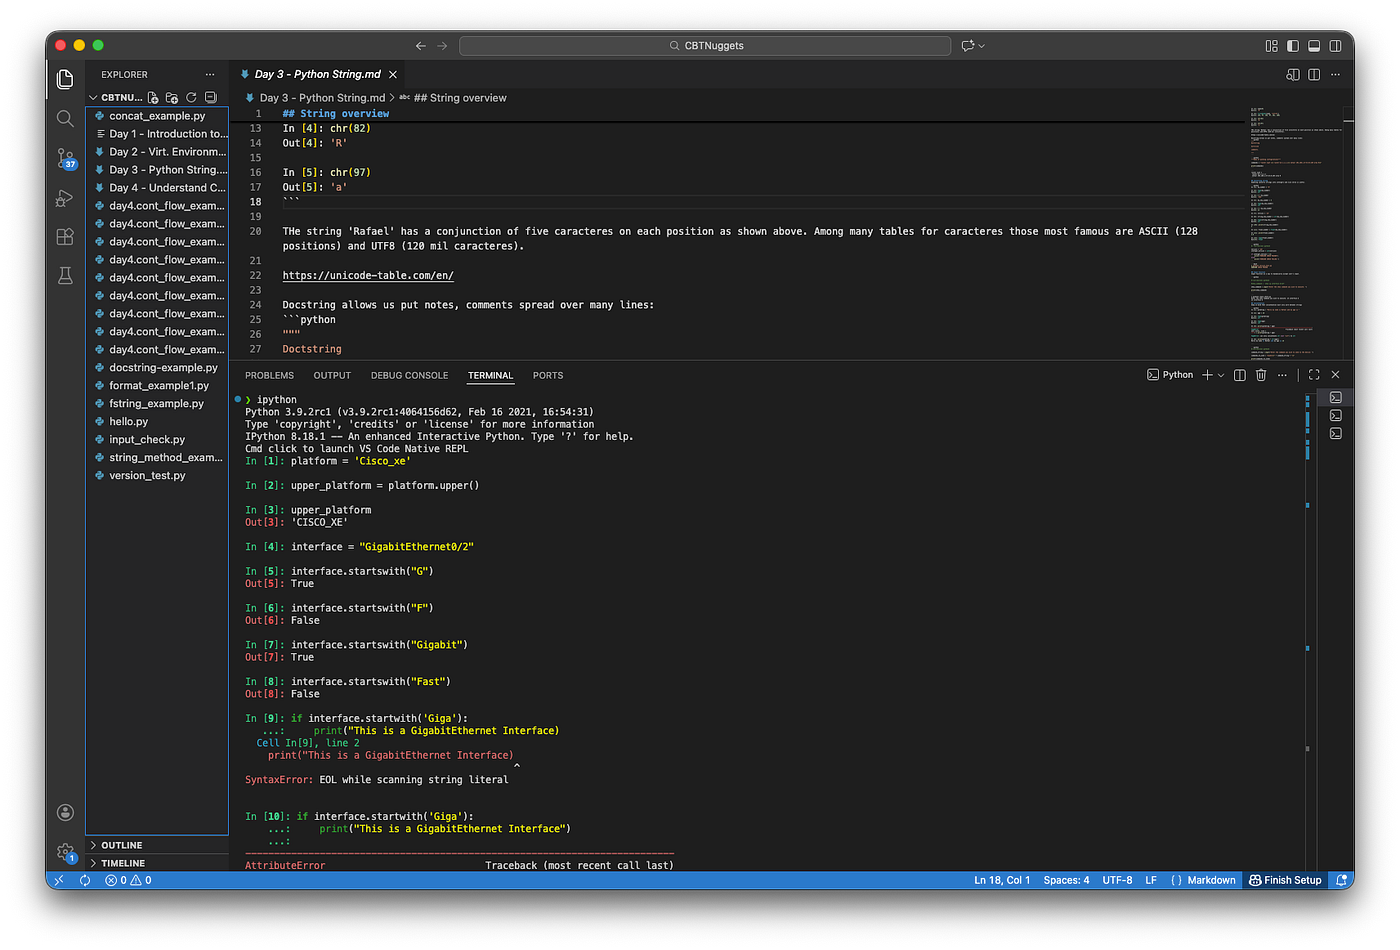This screenshot has height=950, width=1400.
Task: Split the terminal
Action: click(x=1240, y=375)
